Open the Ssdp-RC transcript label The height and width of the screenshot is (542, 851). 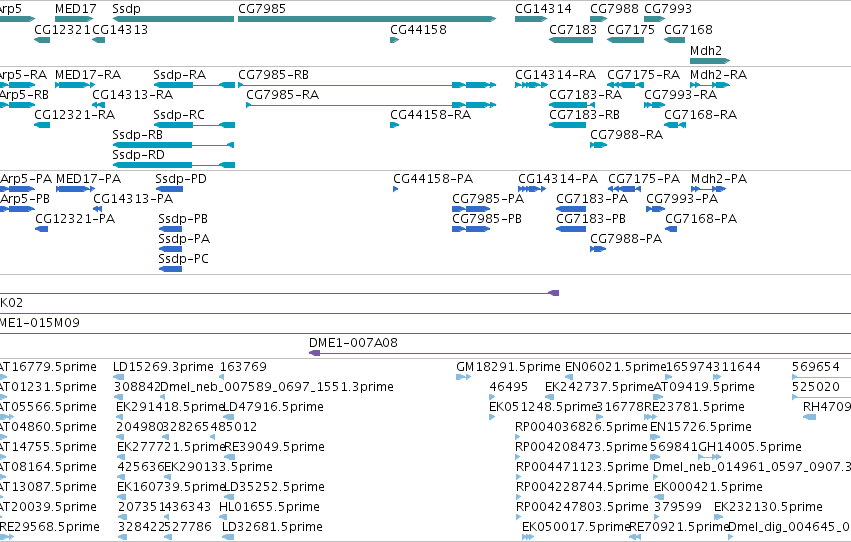(x=179, y=114)
